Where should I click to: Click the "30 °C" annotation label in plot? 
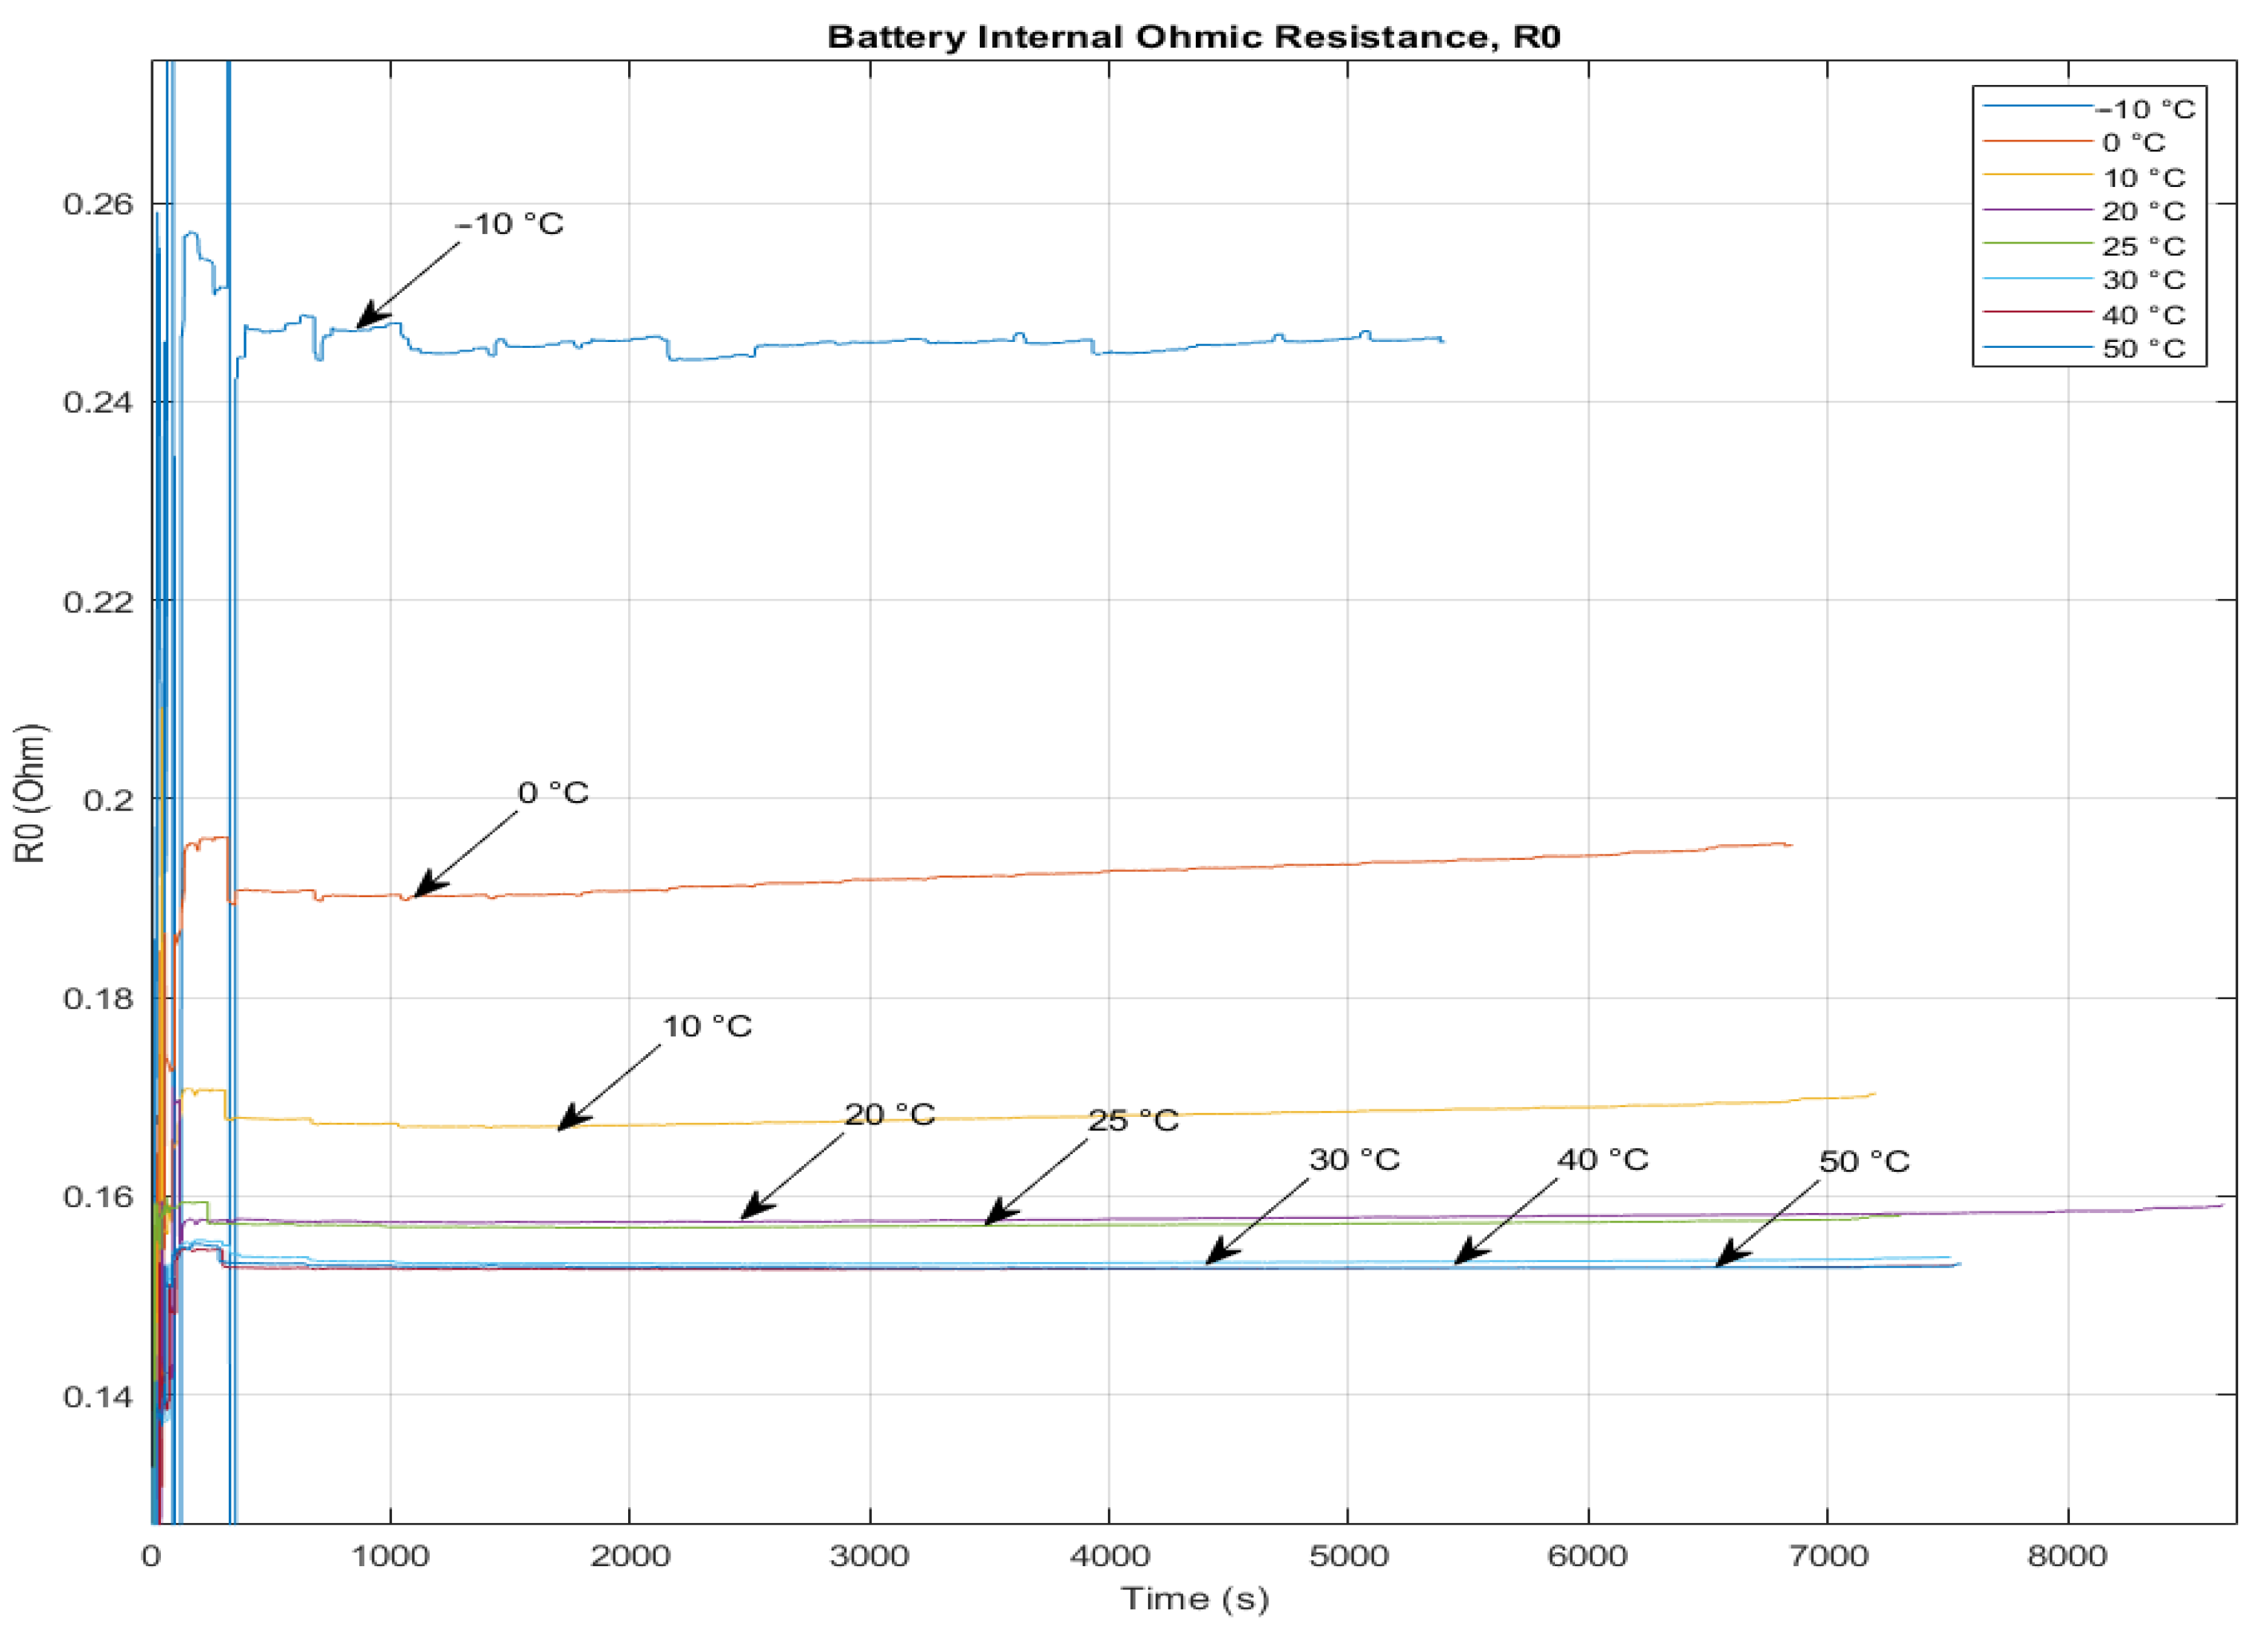[1354, 1160]
